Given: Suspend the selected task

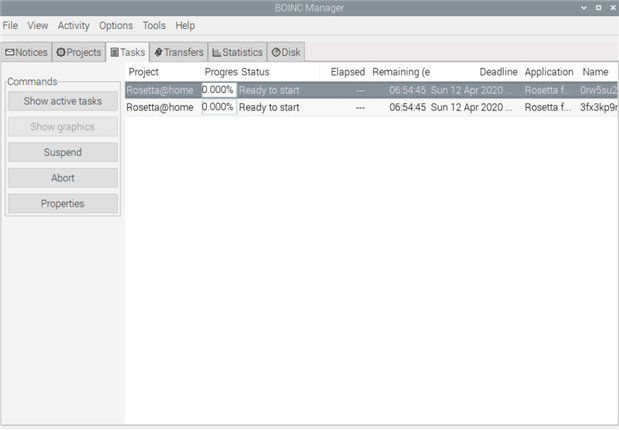Looking at the screenshot, I should click(x=63, y=152).
